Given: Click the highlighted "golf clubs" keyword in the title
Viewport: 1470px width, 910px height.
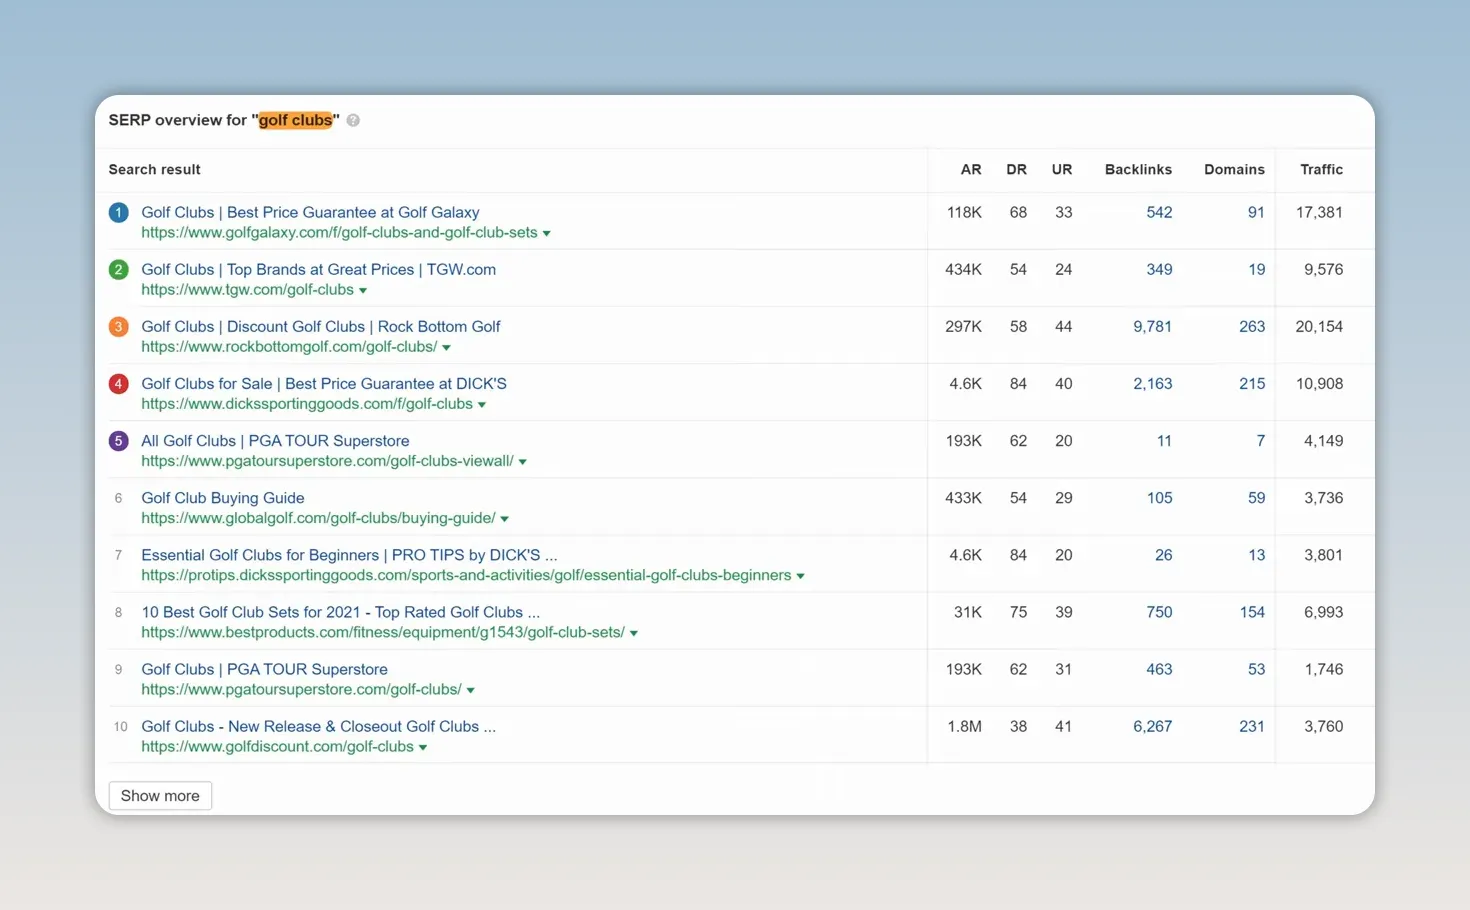Looking at the screenshot, I should pos(295,120).
